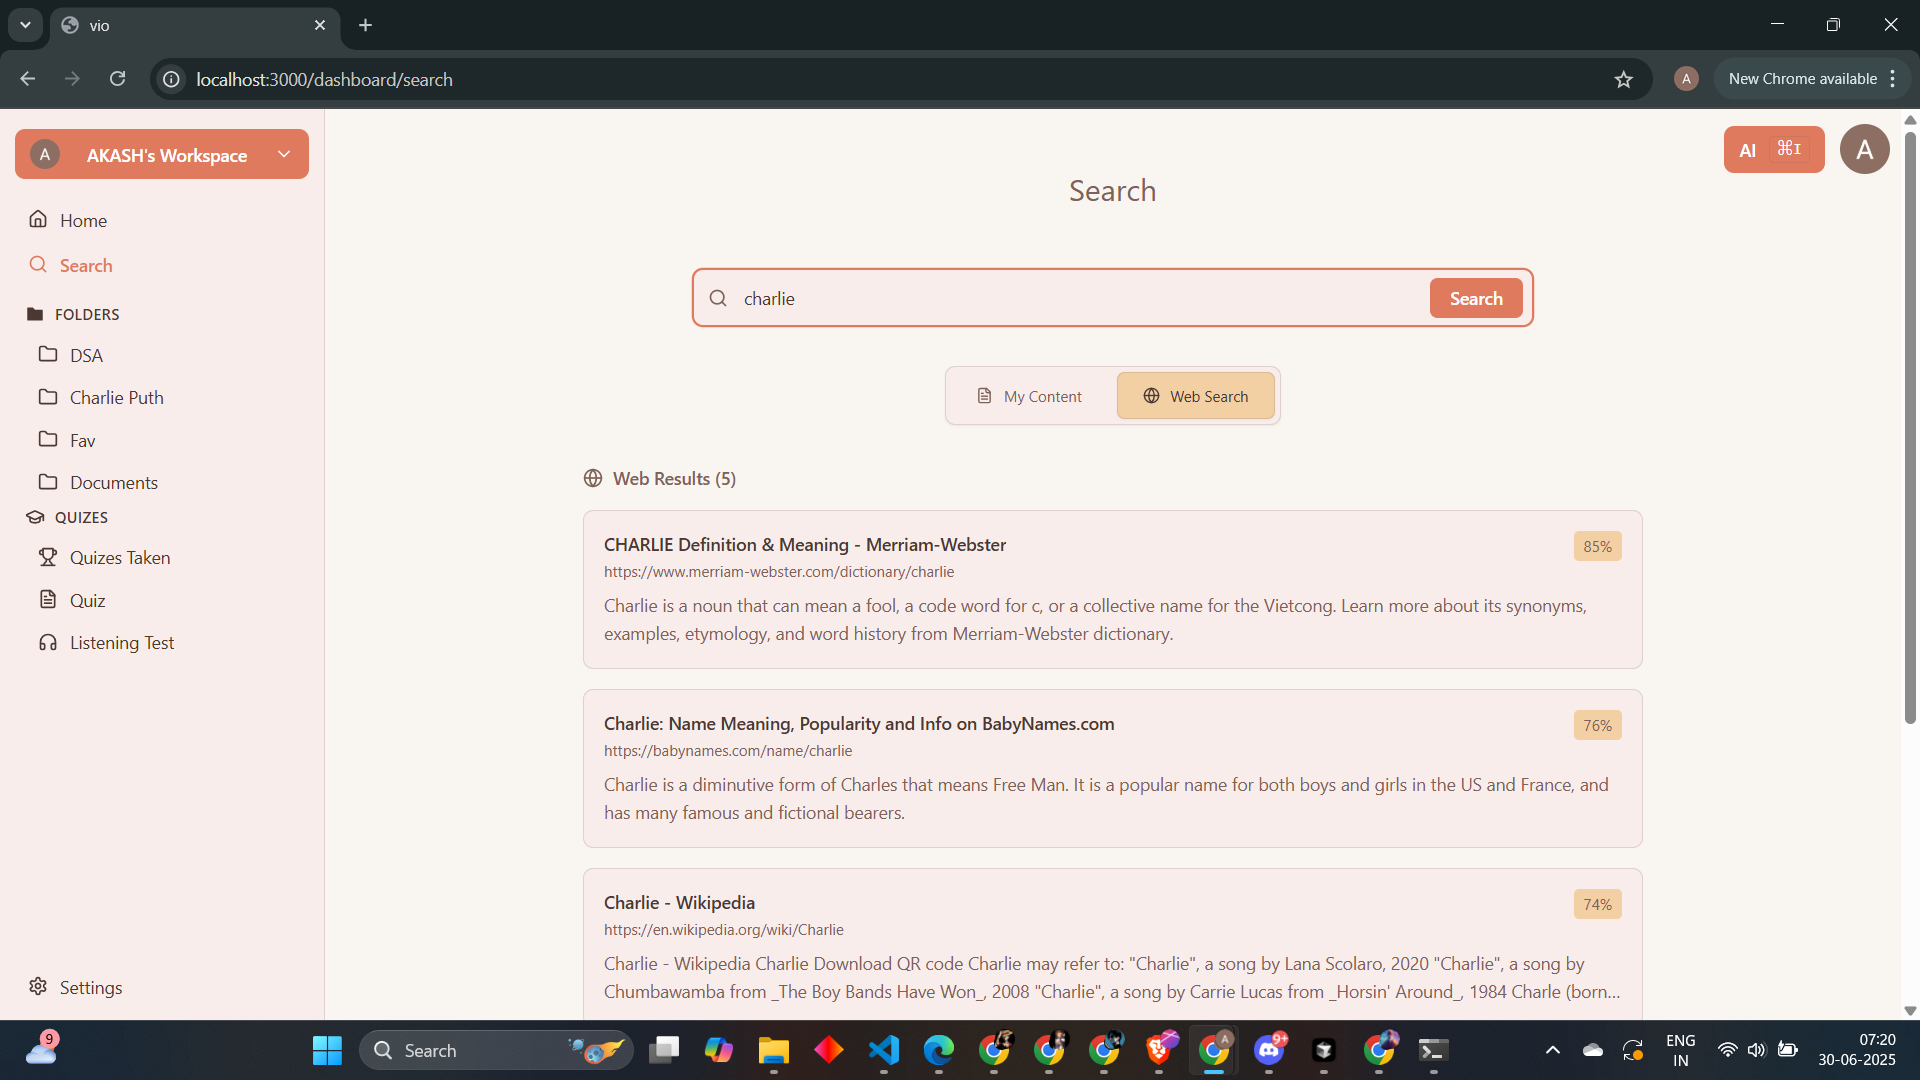Click the user avatar at top right

[x=1864, y=150]
